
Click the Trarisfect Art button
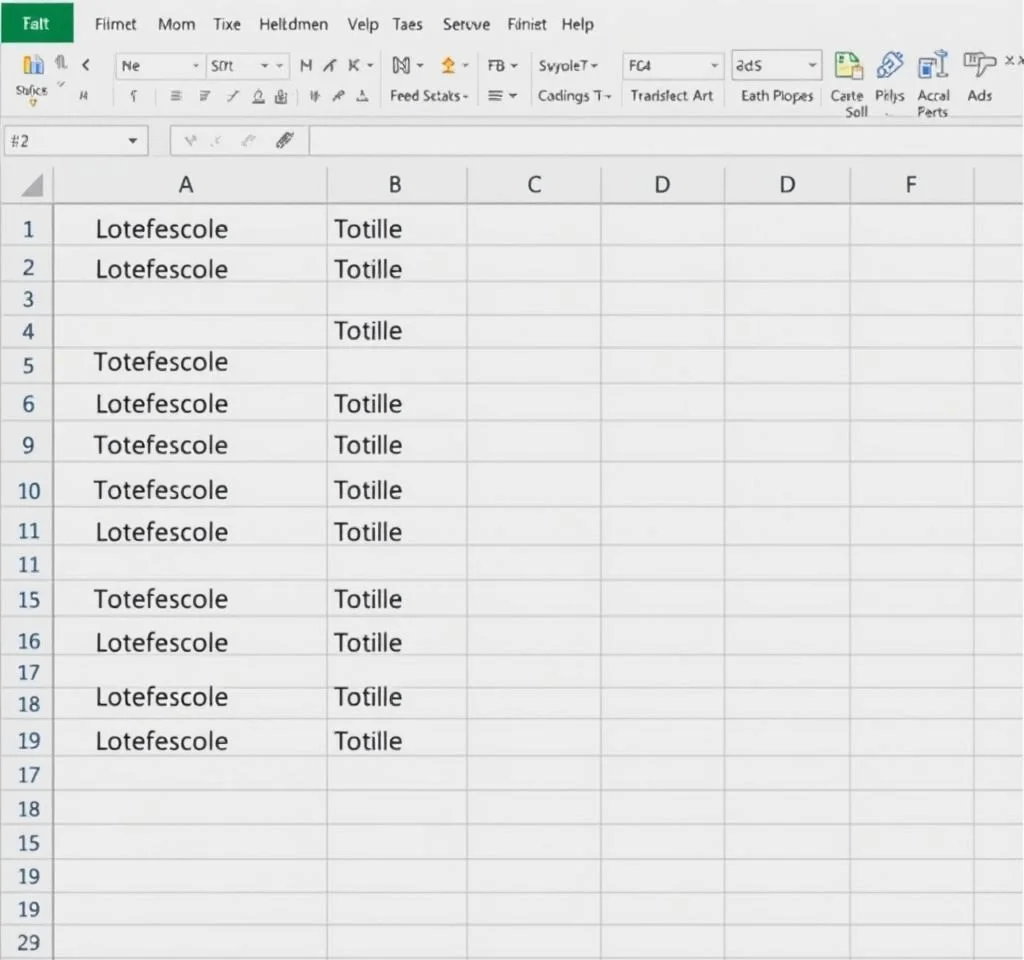coord(672,96)
